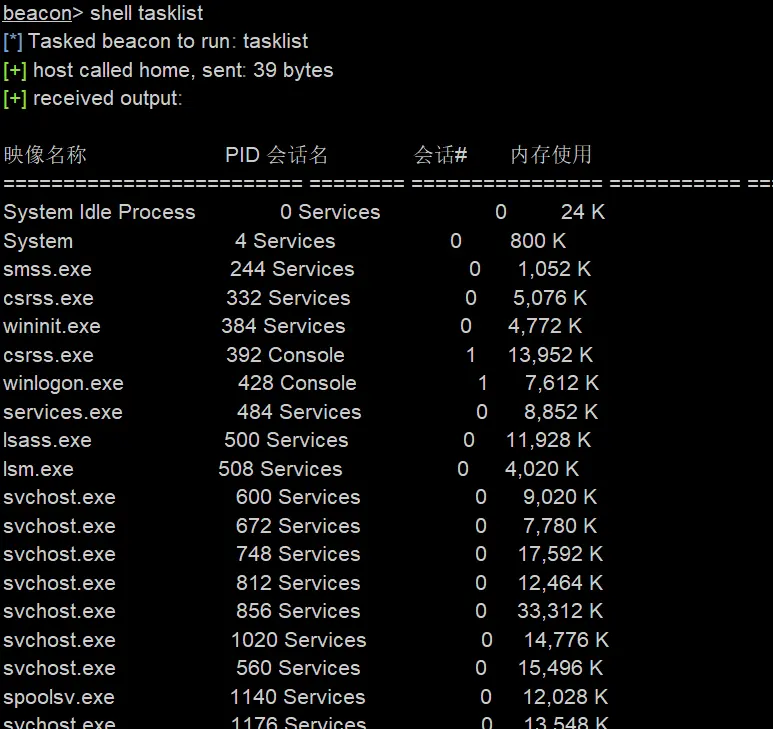Screen dimensions: 773x729
Task: Click the PID 392 Console entry
Action: [x=285, y=355]
